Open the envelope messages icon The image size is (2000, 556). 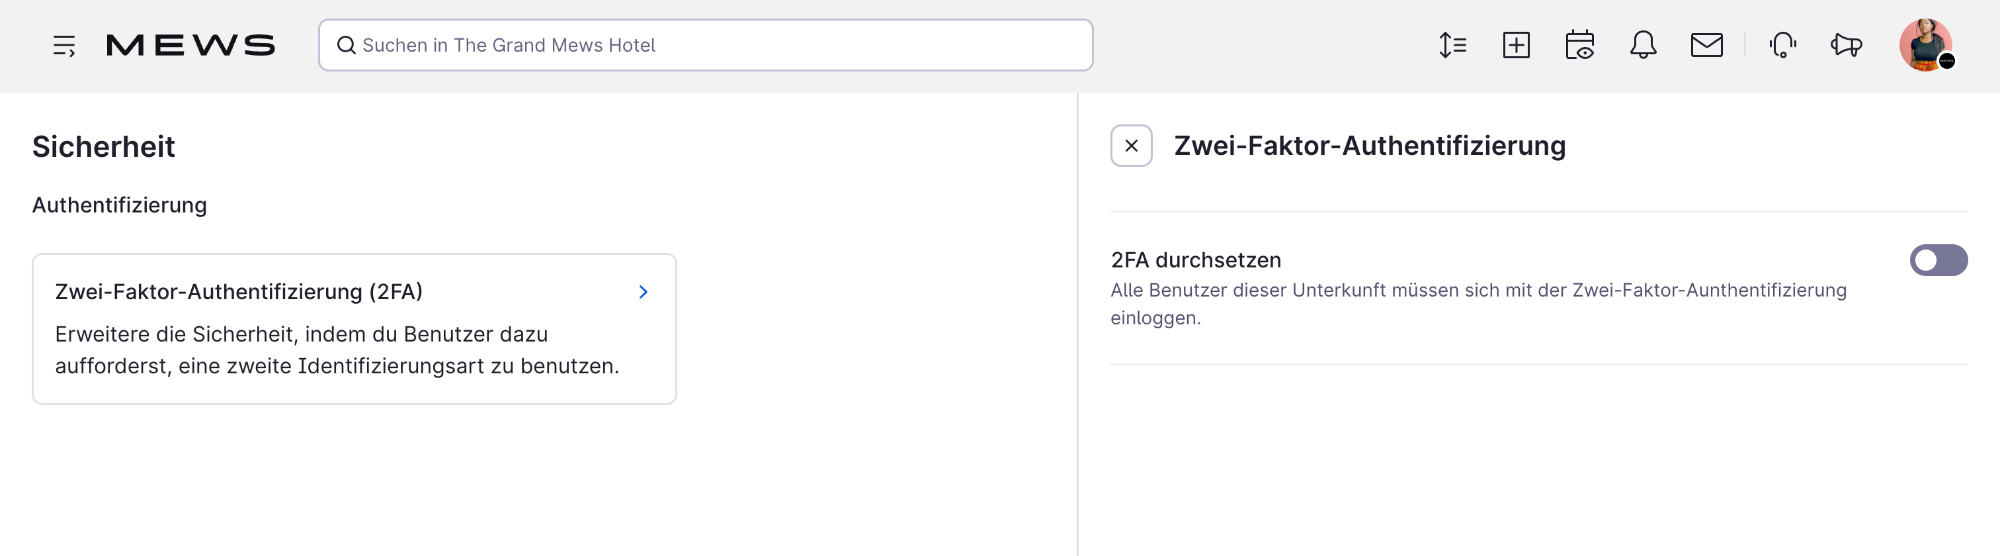click(1707, 45)
